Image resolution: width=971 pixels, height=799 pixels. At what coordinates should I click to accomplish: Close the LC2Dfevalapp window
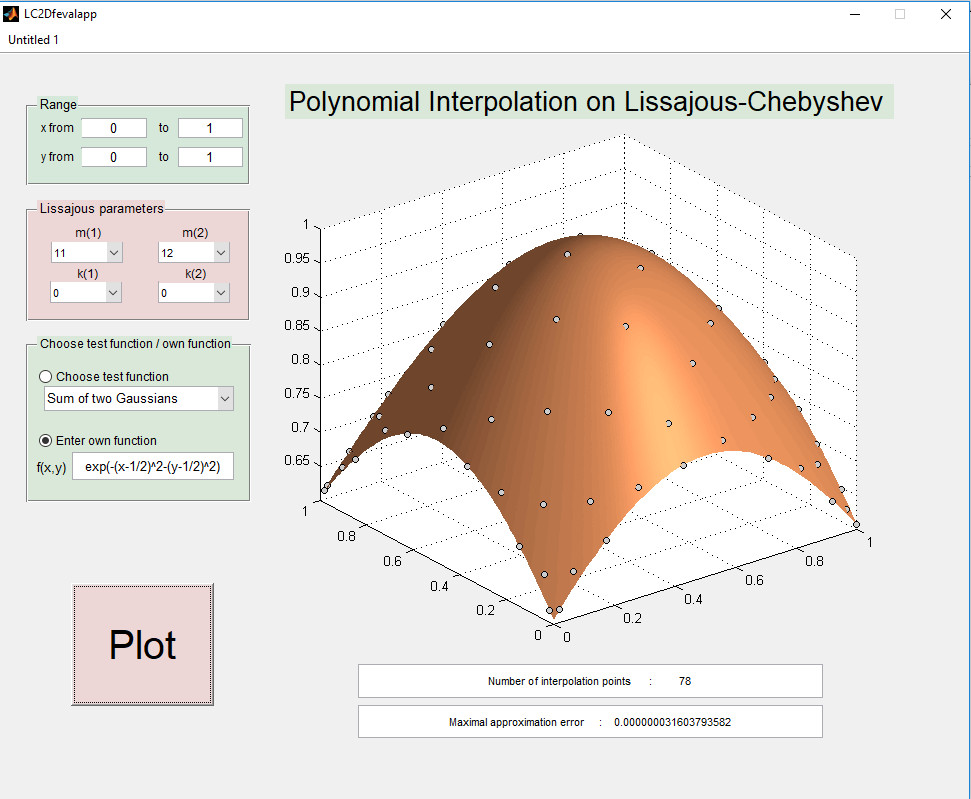946,14
